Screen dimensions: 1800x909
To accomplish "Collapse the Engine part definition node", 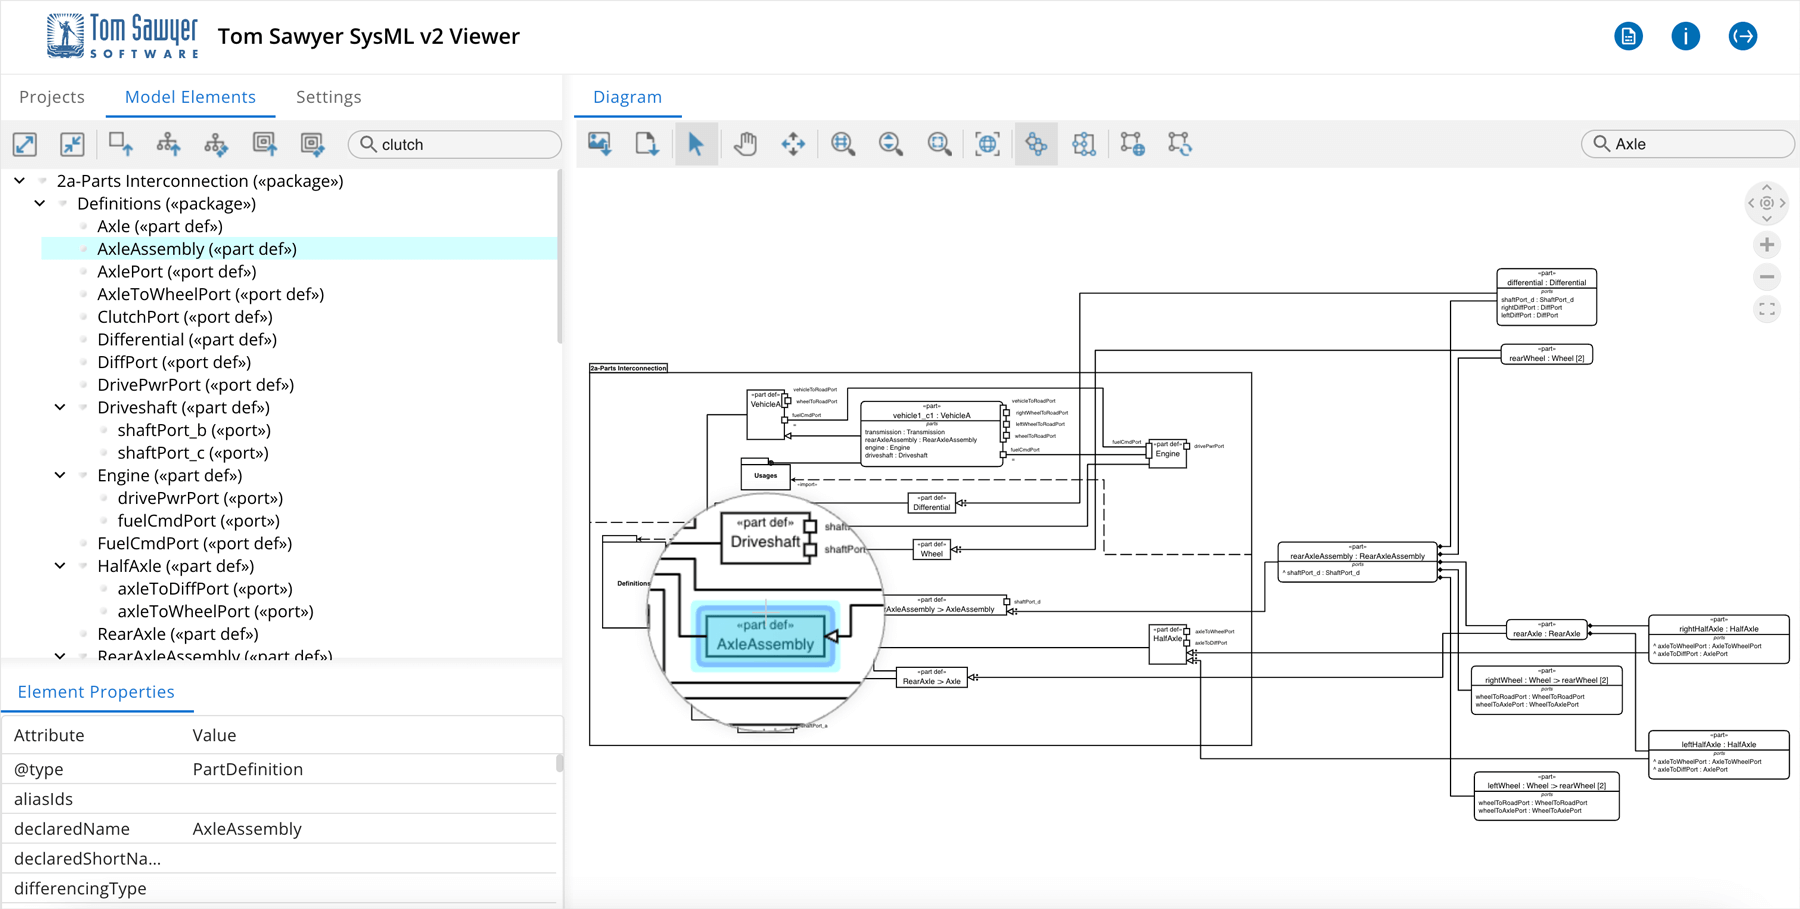I will coord(58,475).
